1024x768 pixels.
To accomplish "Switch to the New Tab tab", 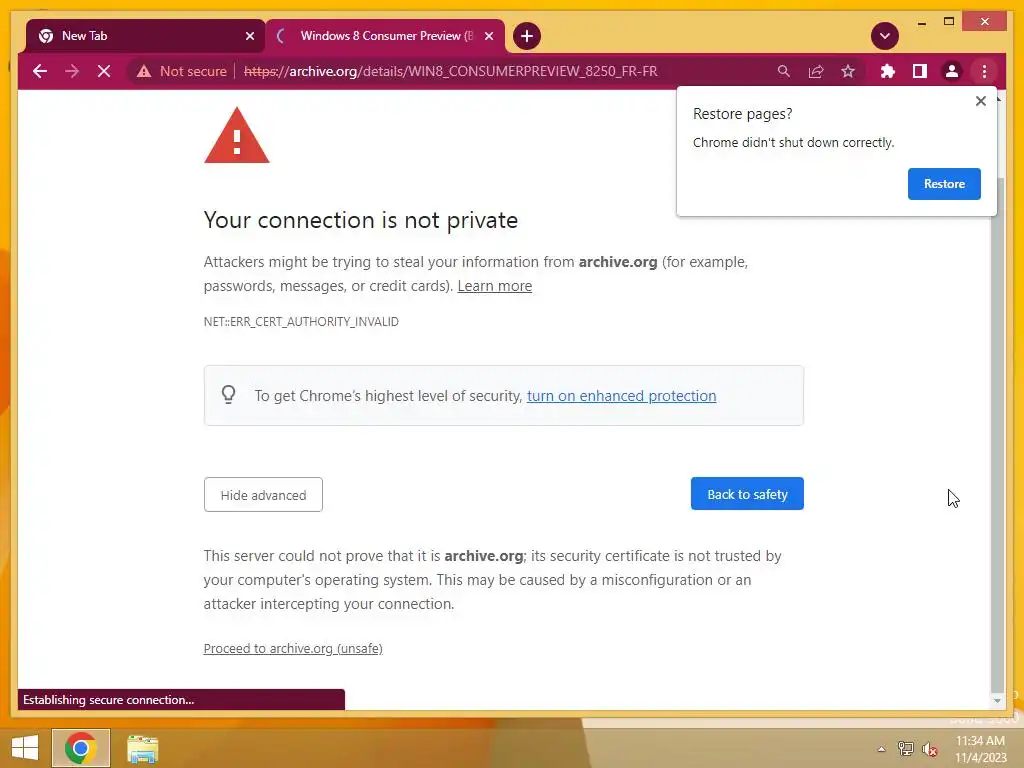I will (145, 36).
